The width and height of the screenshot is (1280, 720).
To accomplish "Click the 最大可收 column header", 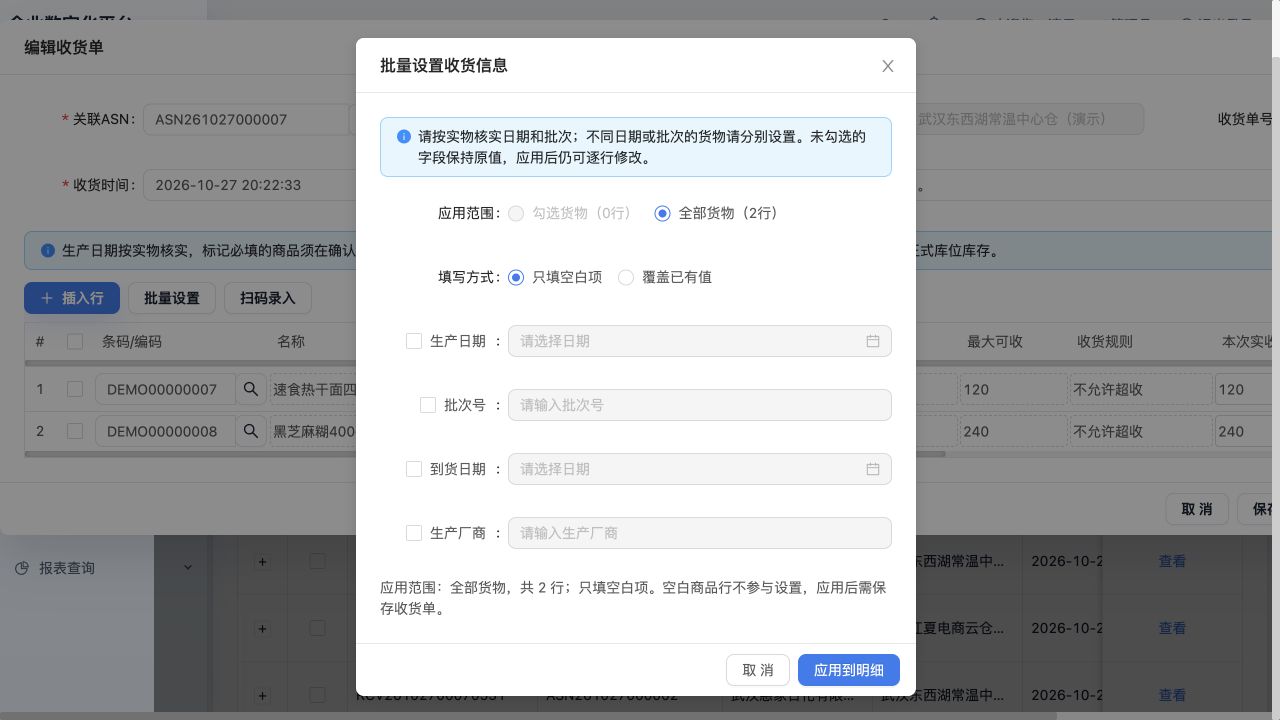I will click(x=995, y=341).
